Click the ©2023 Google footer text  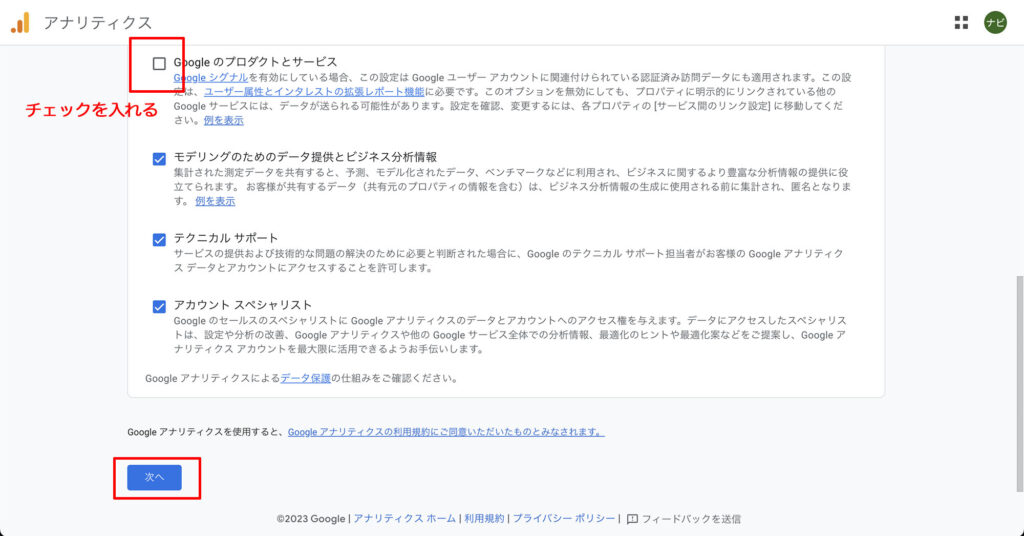(x=311, y=519)
